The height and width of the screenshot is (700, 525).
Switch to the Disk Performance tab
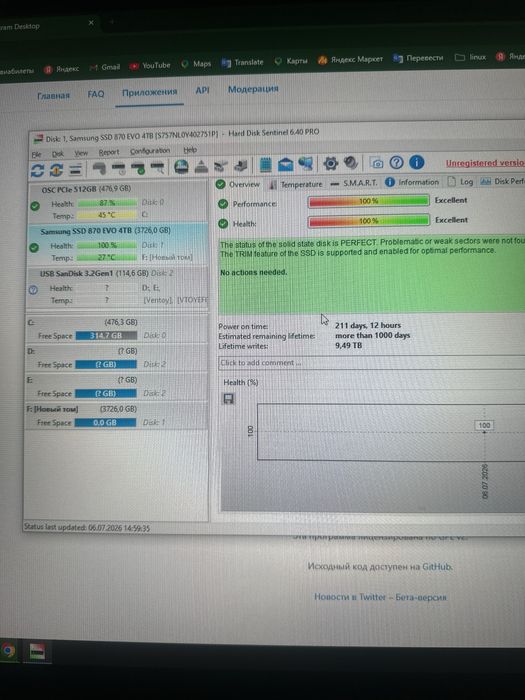tap(503, 181)
